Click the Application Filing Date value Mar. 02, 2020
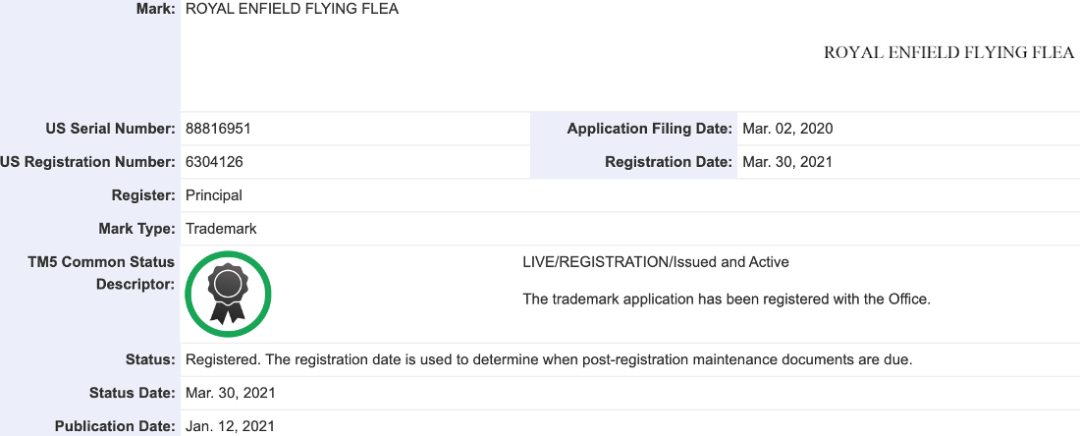 pos(788,129)
